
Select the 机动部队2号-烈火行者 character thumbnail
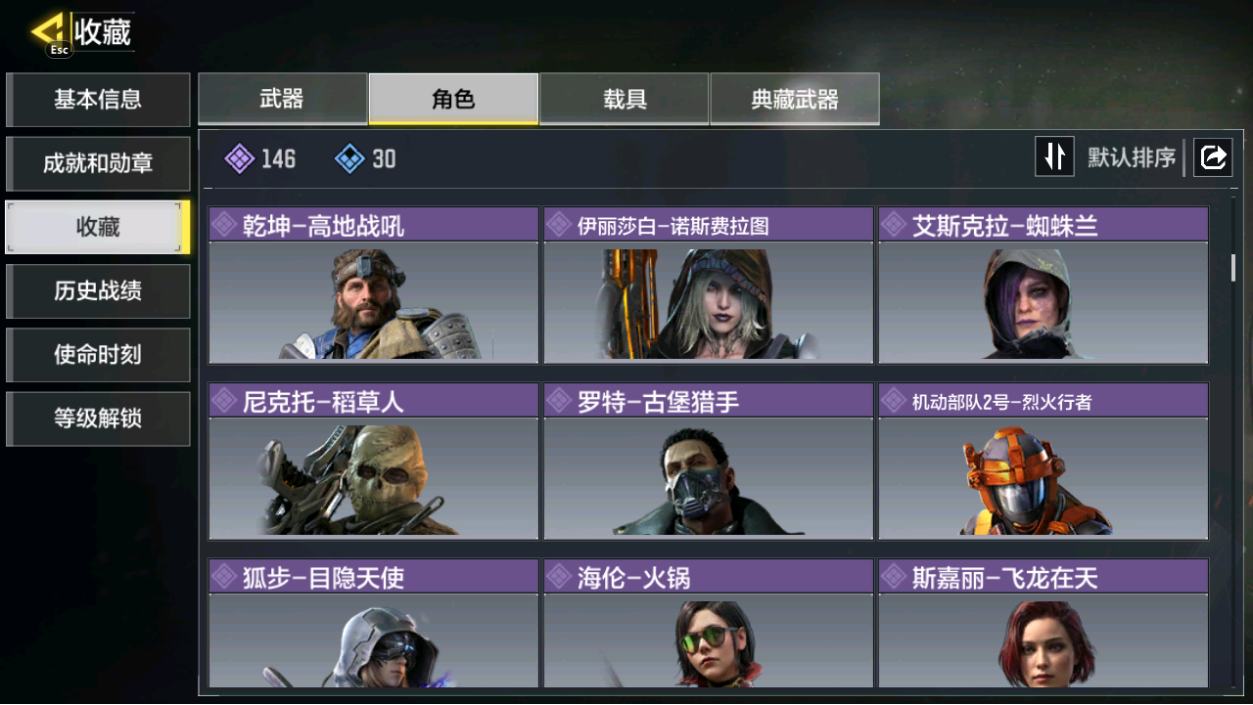[x=1043, y=478]
